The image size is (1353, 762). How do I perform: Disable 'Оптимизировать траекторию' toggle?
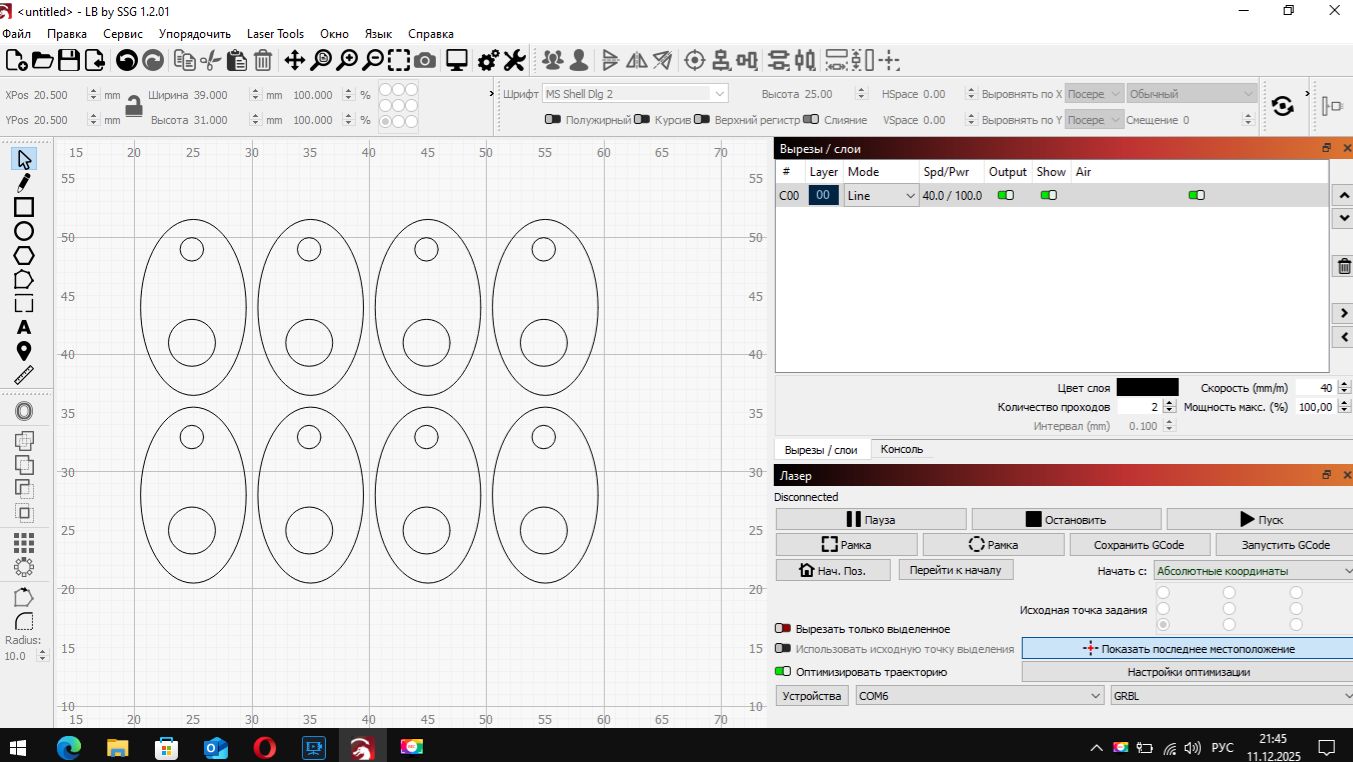783,672
